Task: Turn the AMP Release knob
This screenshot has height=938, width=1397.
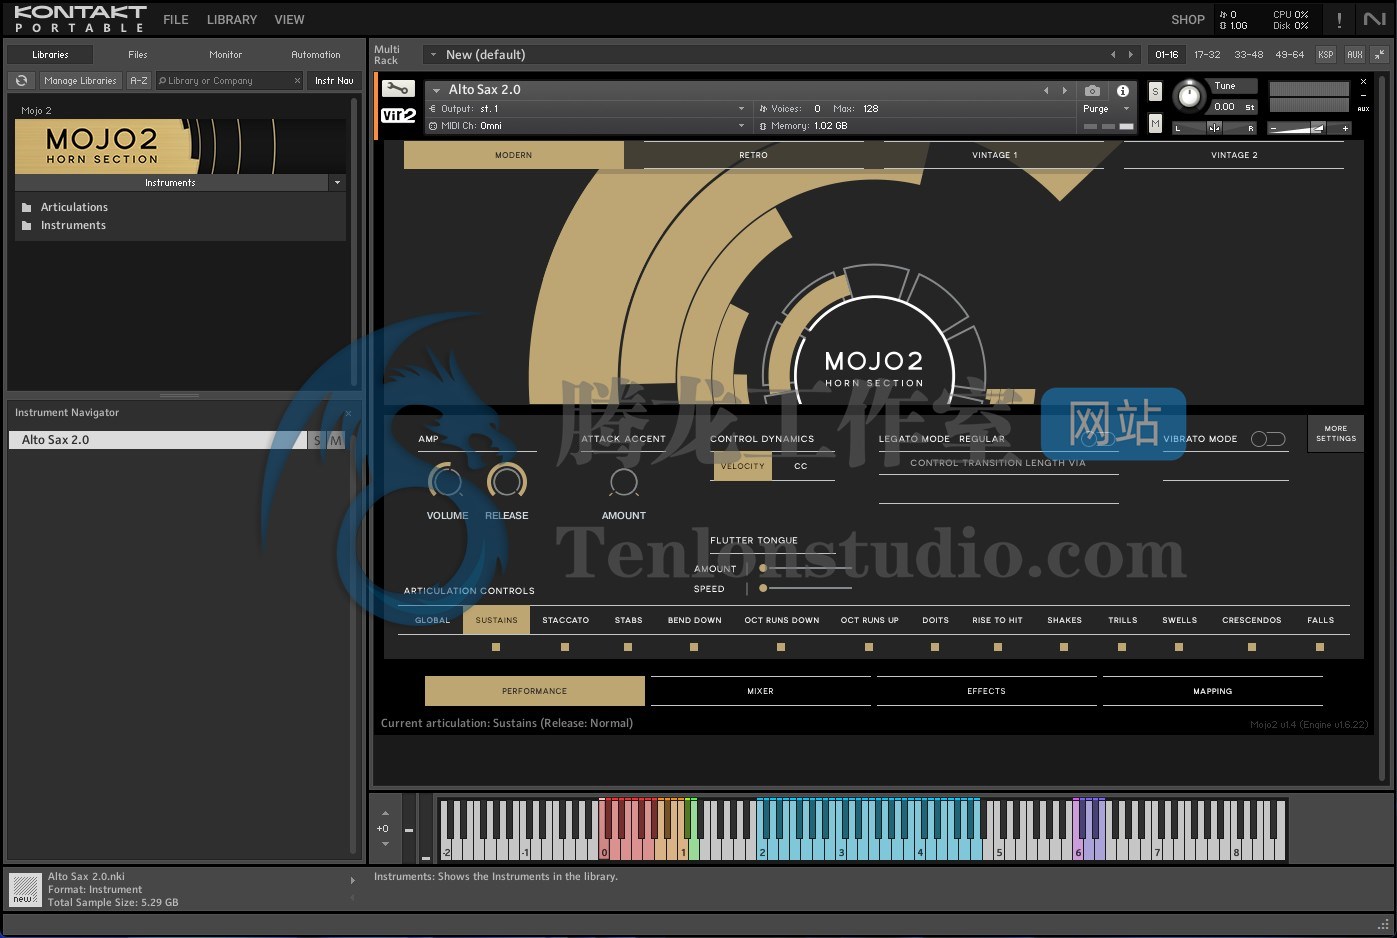Action: 506,482
